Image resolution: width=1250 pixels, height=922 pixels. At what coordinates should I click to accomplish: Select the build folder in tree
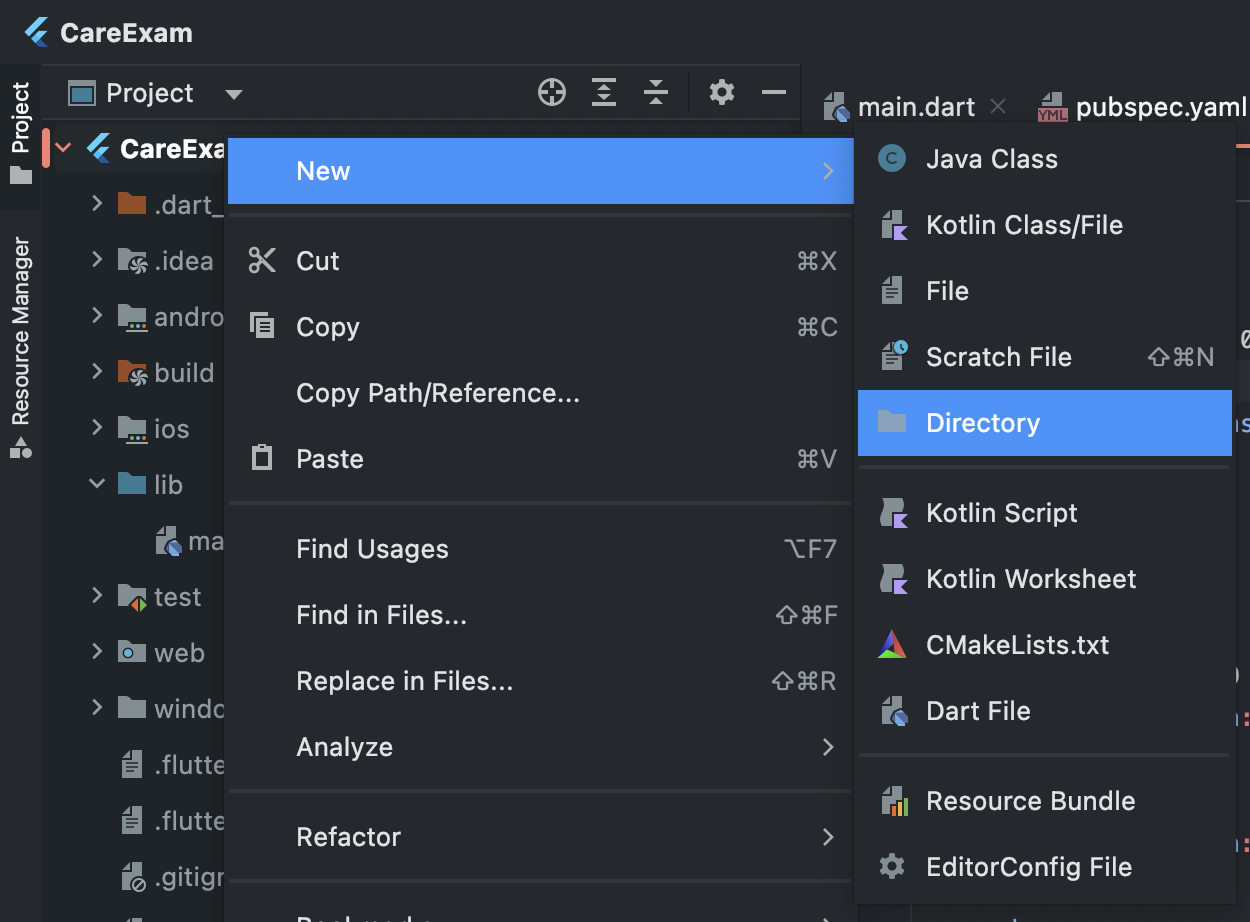click(165, 373)
